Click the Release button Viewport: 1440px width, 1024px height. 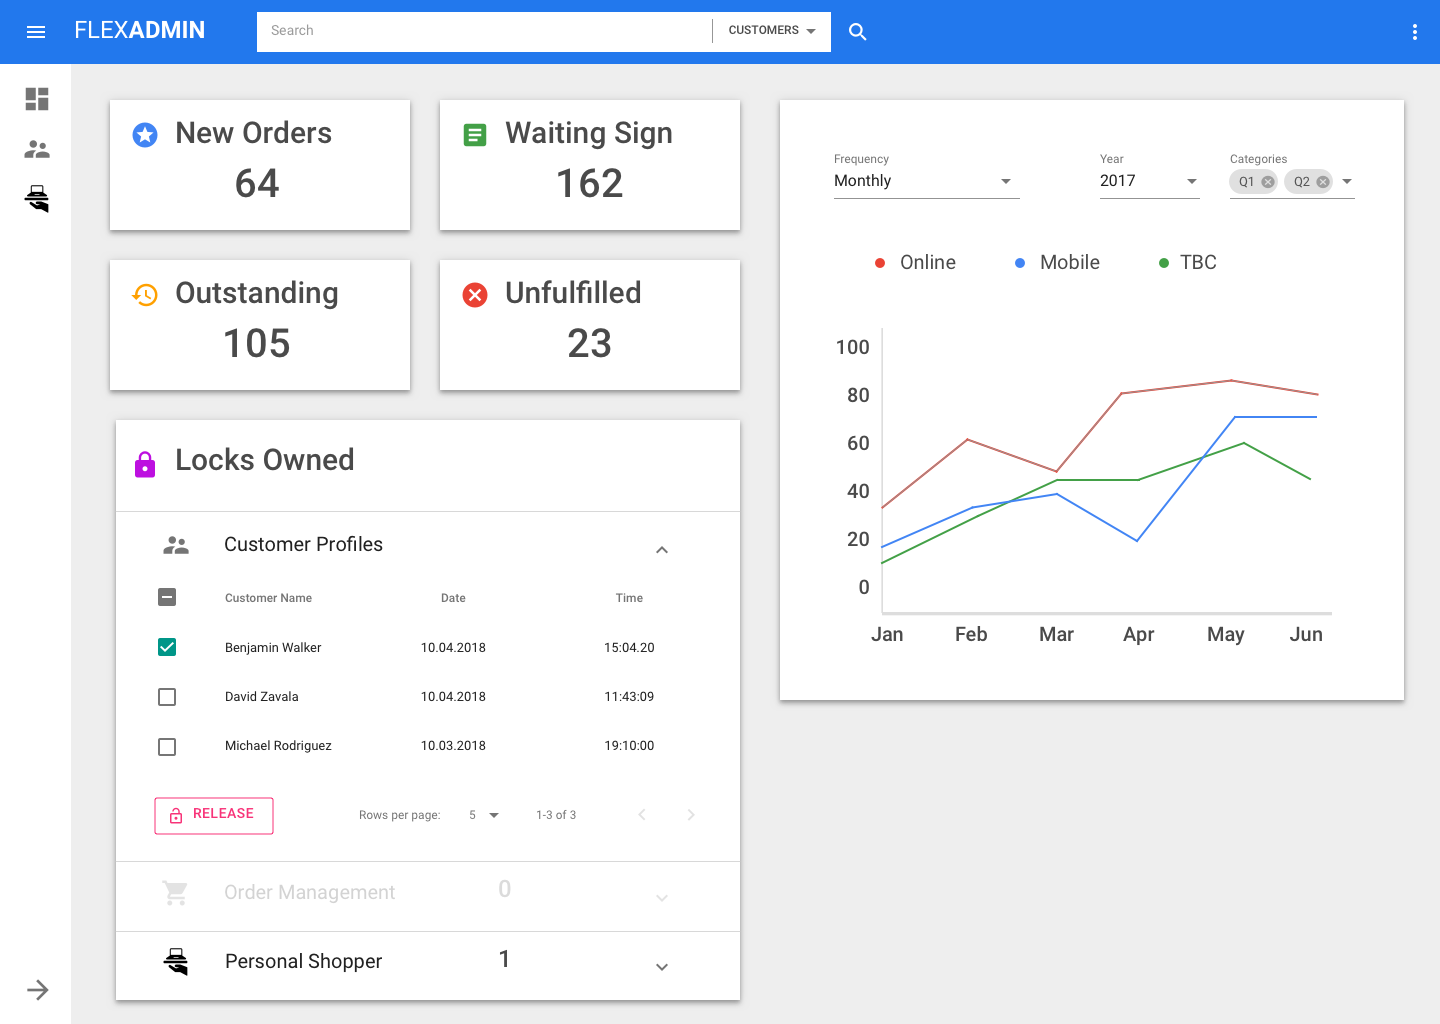214,815
